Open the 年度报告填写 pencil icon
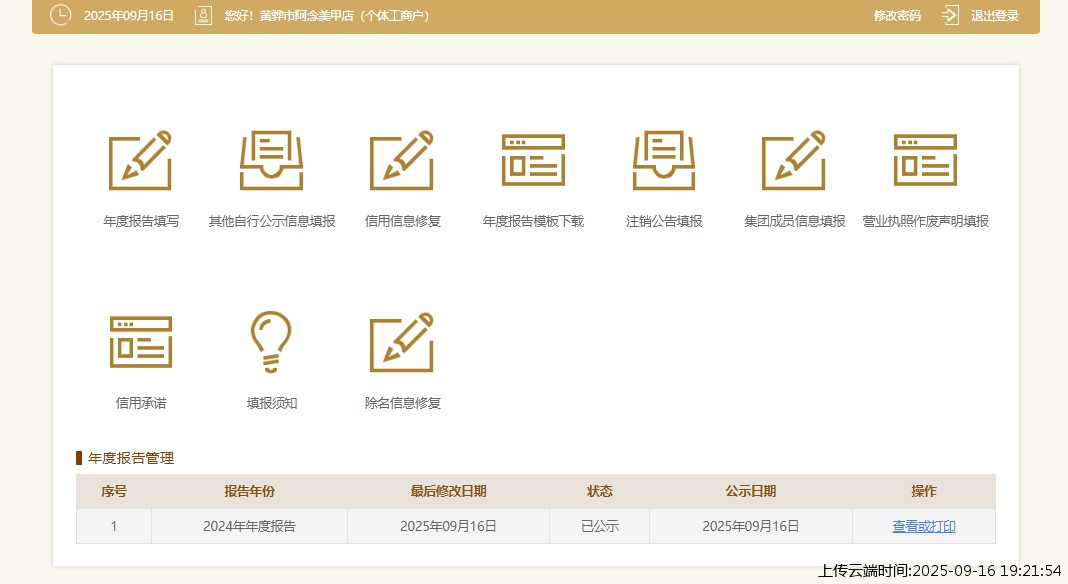 click(x=140, y=160)
